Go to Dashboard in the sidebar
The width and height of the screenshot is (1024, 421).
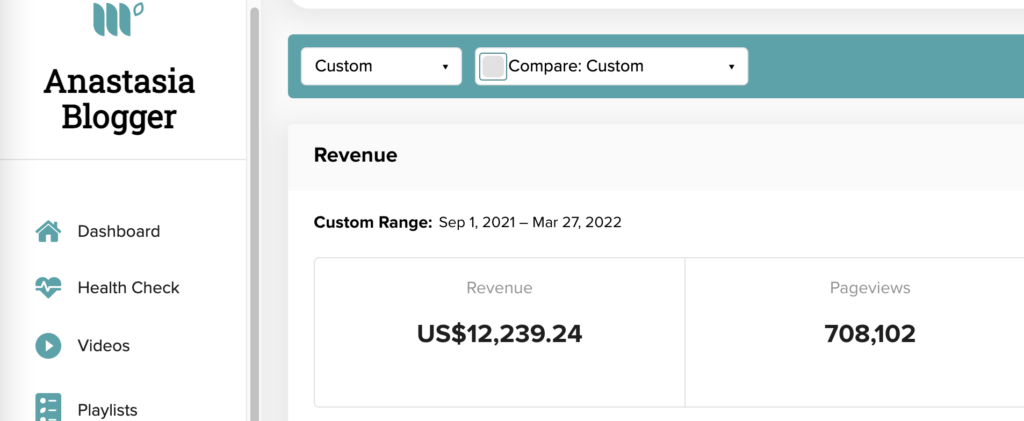click(x=119, y=232)
